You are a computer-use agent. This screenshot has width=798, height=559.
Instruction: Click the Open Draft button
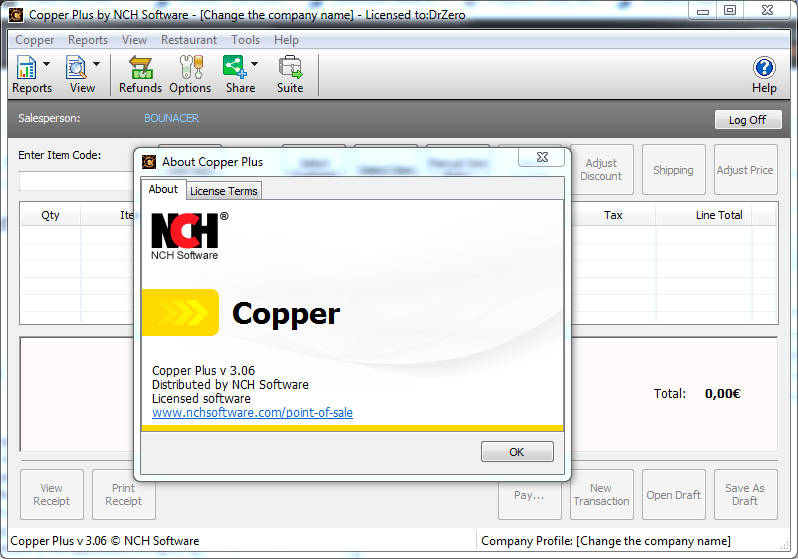(x=673, y=494)
